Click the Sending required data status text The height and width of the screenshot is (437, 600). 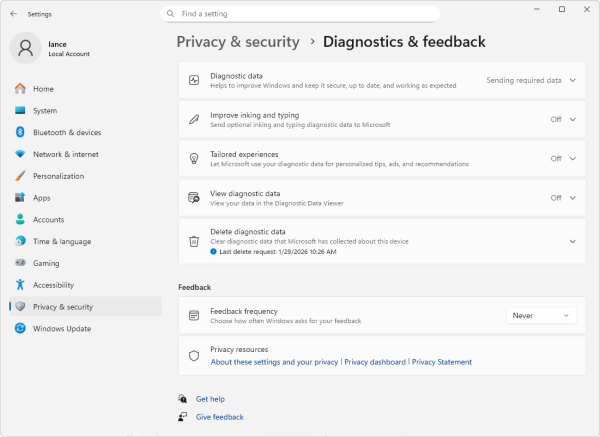click(x=523, y=80)
